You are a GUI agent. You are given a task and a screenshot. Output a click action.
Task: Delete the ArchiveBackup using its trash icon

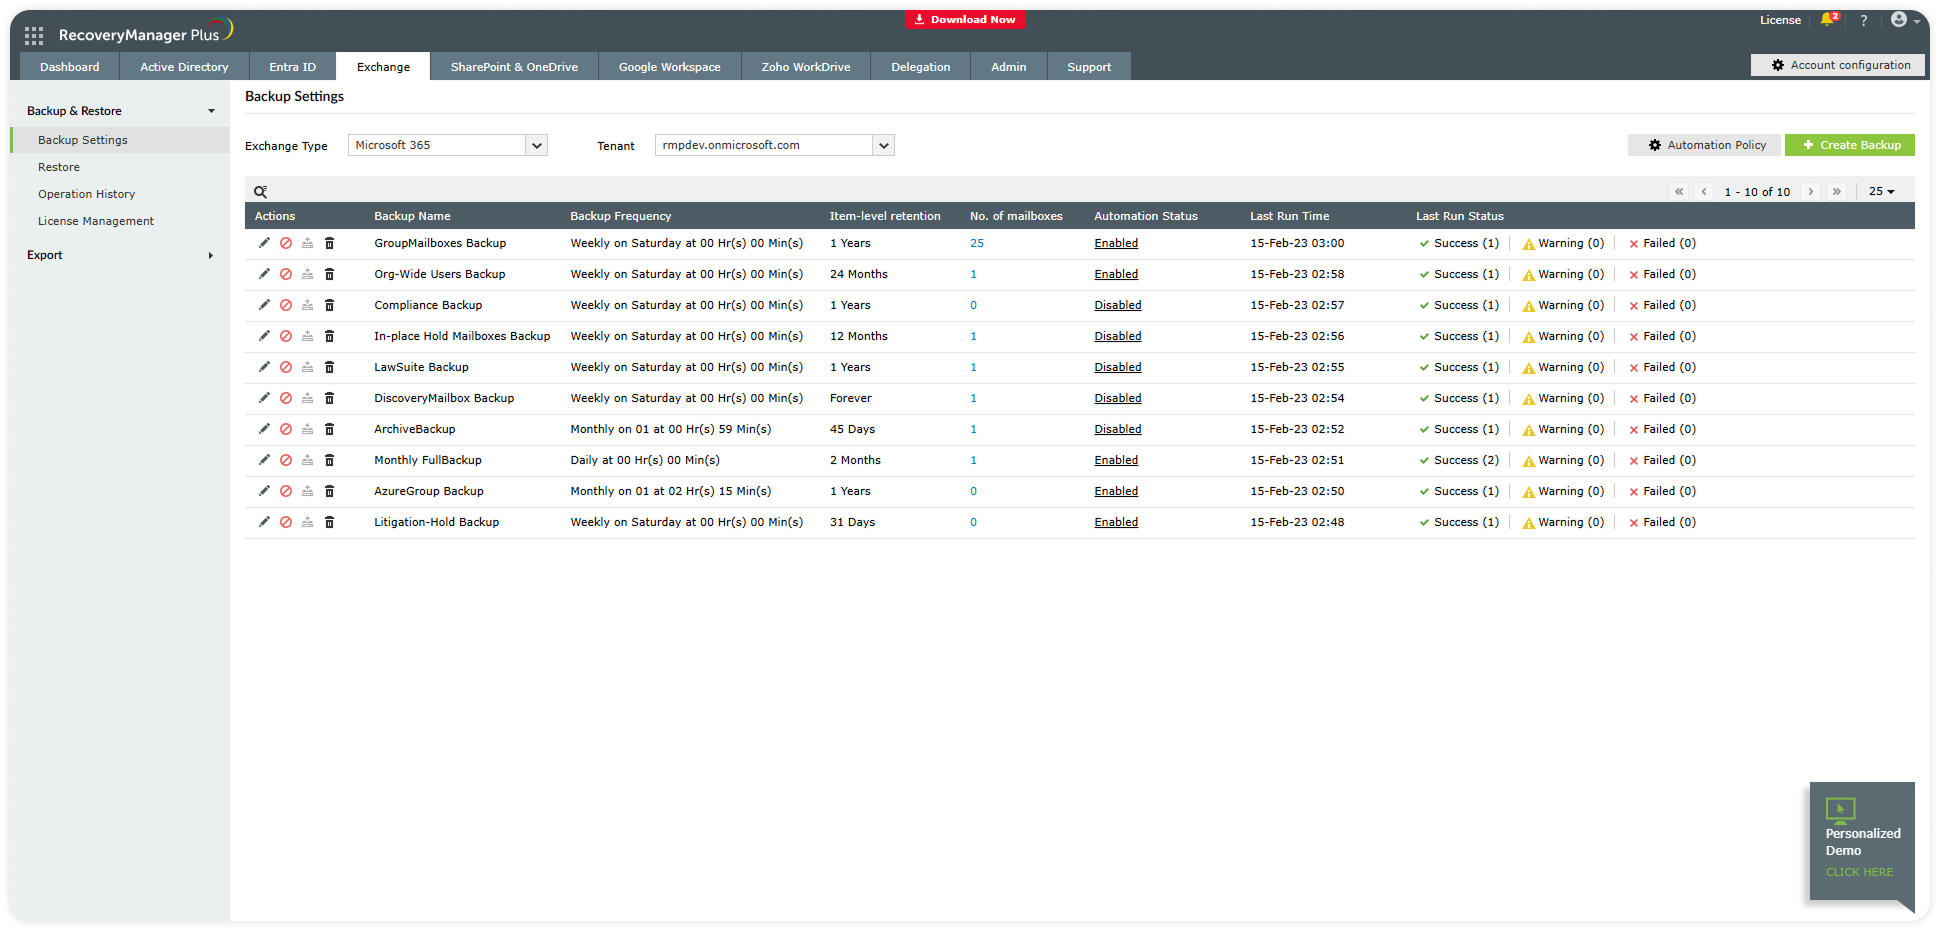click(329, 429)
